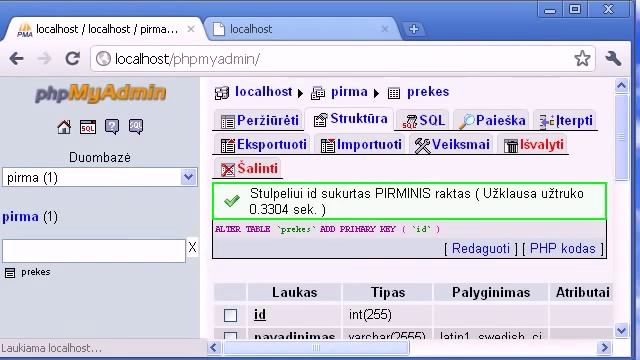Open phpMyAdmin documentation question-mark icon
Image resolution: width=640 pixels, height=360 pixels.
[112, 127]
